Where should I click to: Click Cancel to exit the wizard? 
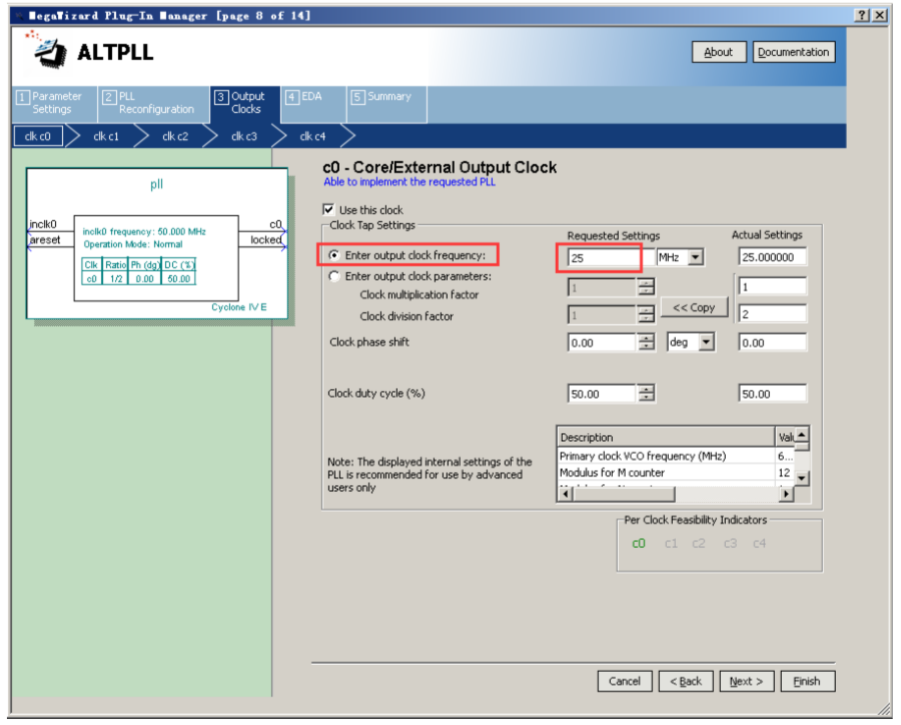(x=625, y=681)
